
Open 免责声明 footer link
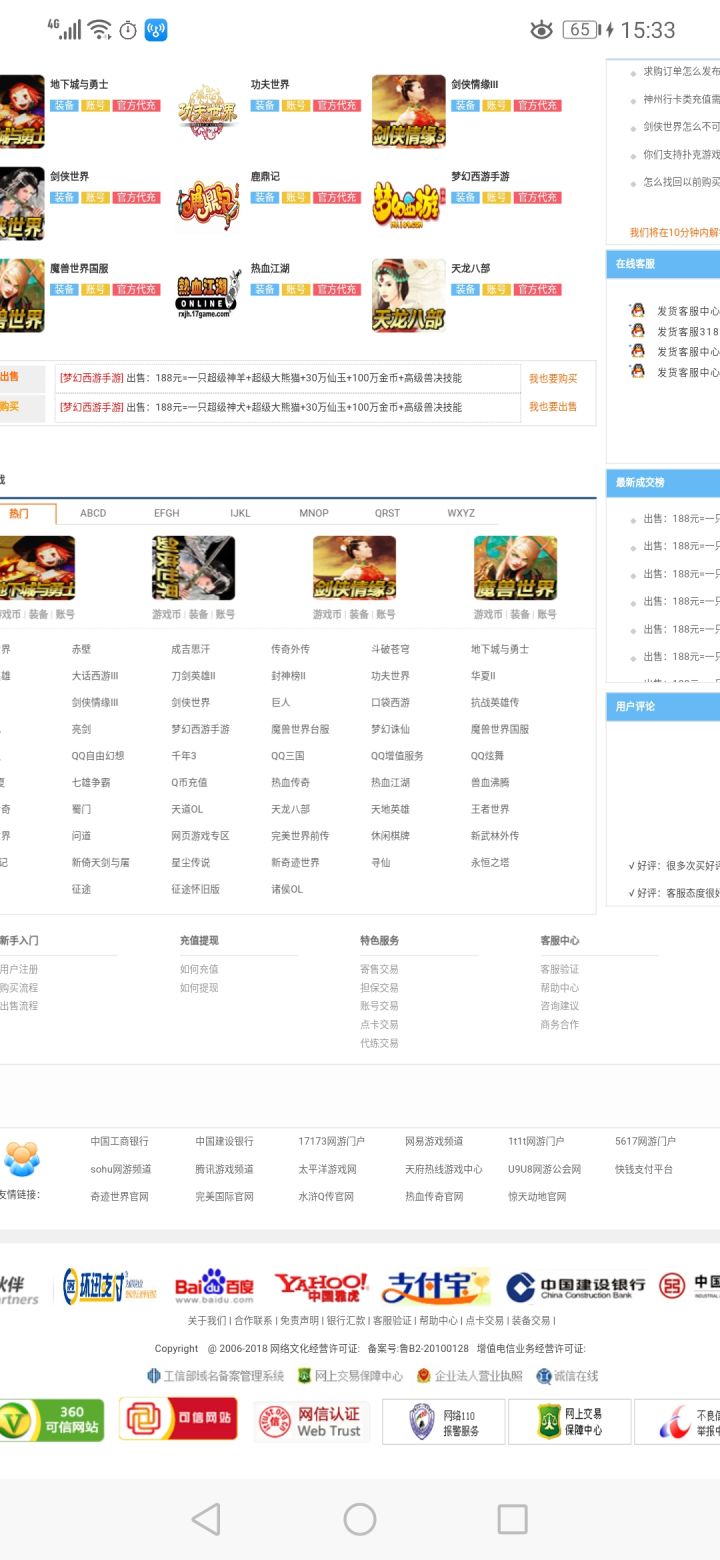click(x=299, y=1321)
